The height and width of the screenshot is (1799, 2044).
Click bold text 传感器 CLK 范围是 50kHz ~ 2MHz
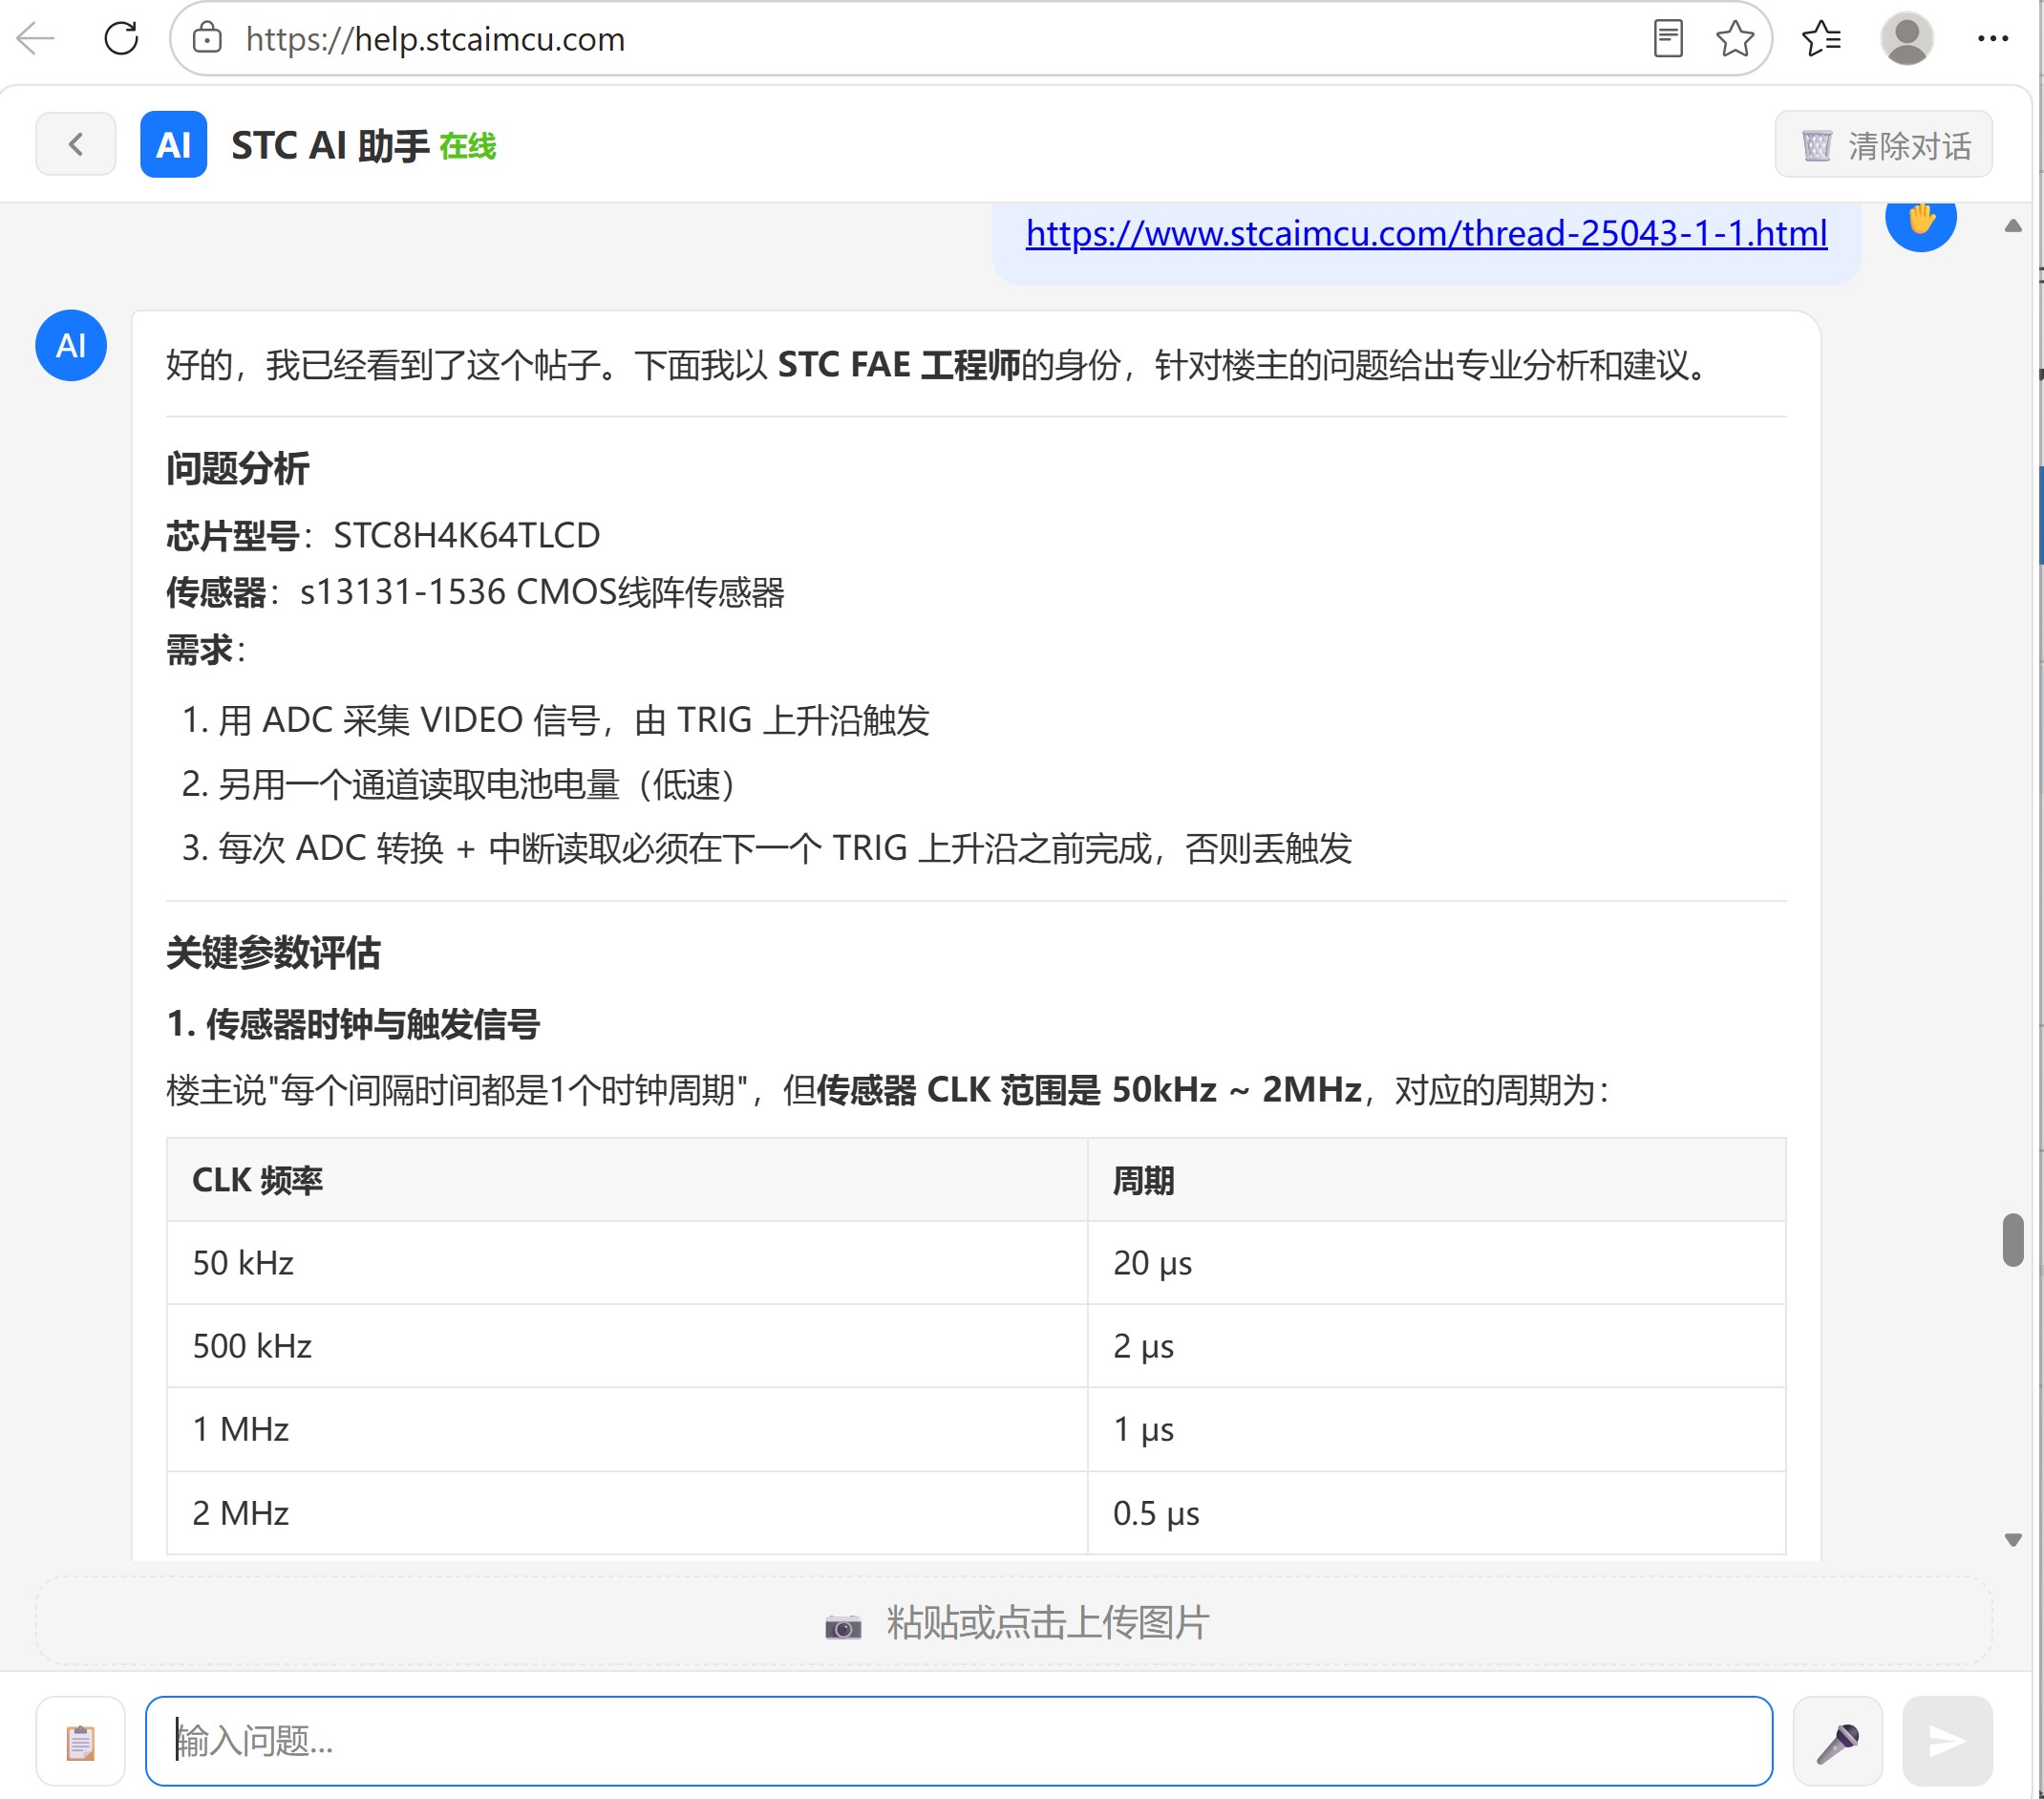[x=1089, y=1089]
